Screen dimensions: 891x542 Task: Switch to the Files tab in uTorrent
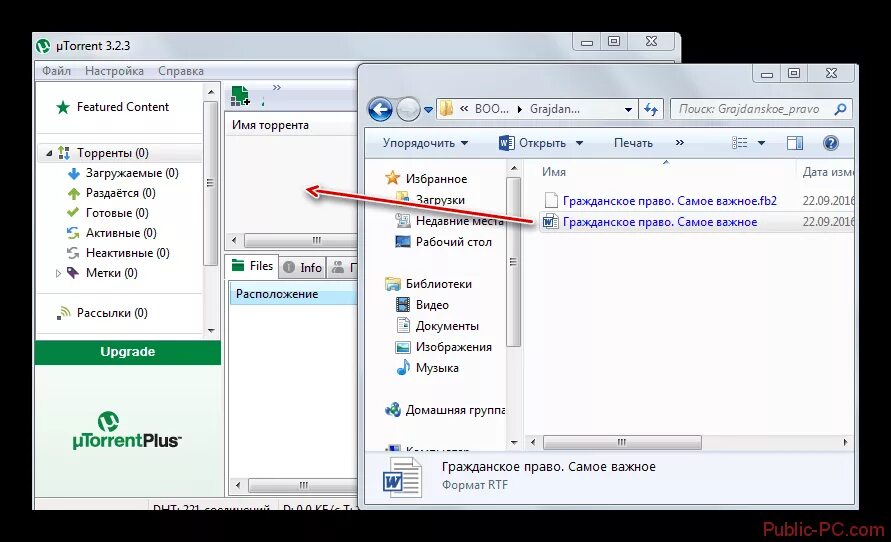(x=253, y=266)
